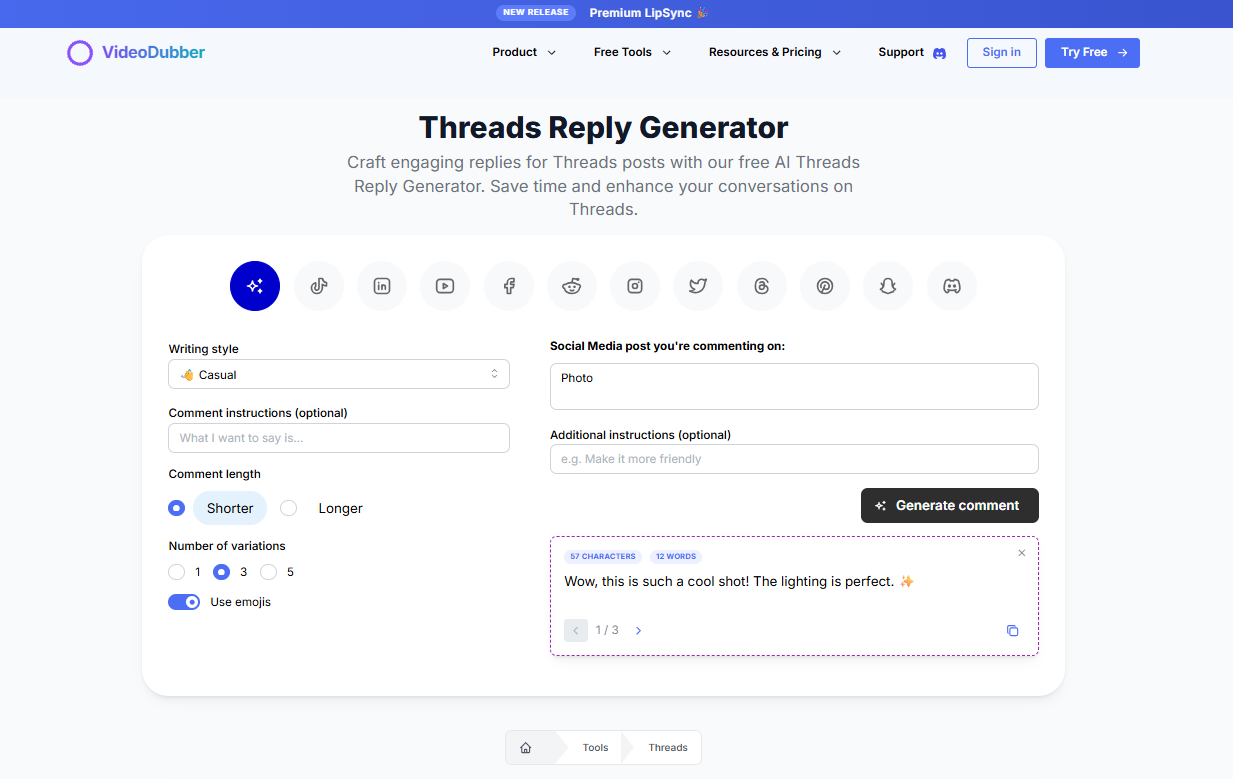
Task: Click the 12 WORDS badge
Action: coord(676,556)
